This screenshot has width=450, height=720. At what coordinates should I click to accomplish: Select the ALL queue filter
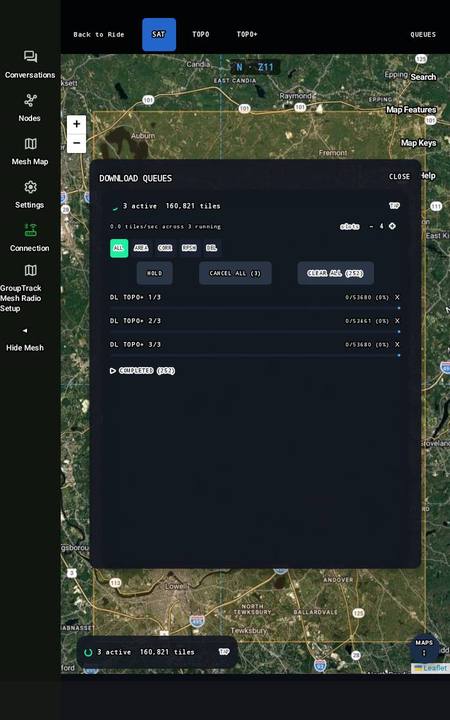point(119,248)
